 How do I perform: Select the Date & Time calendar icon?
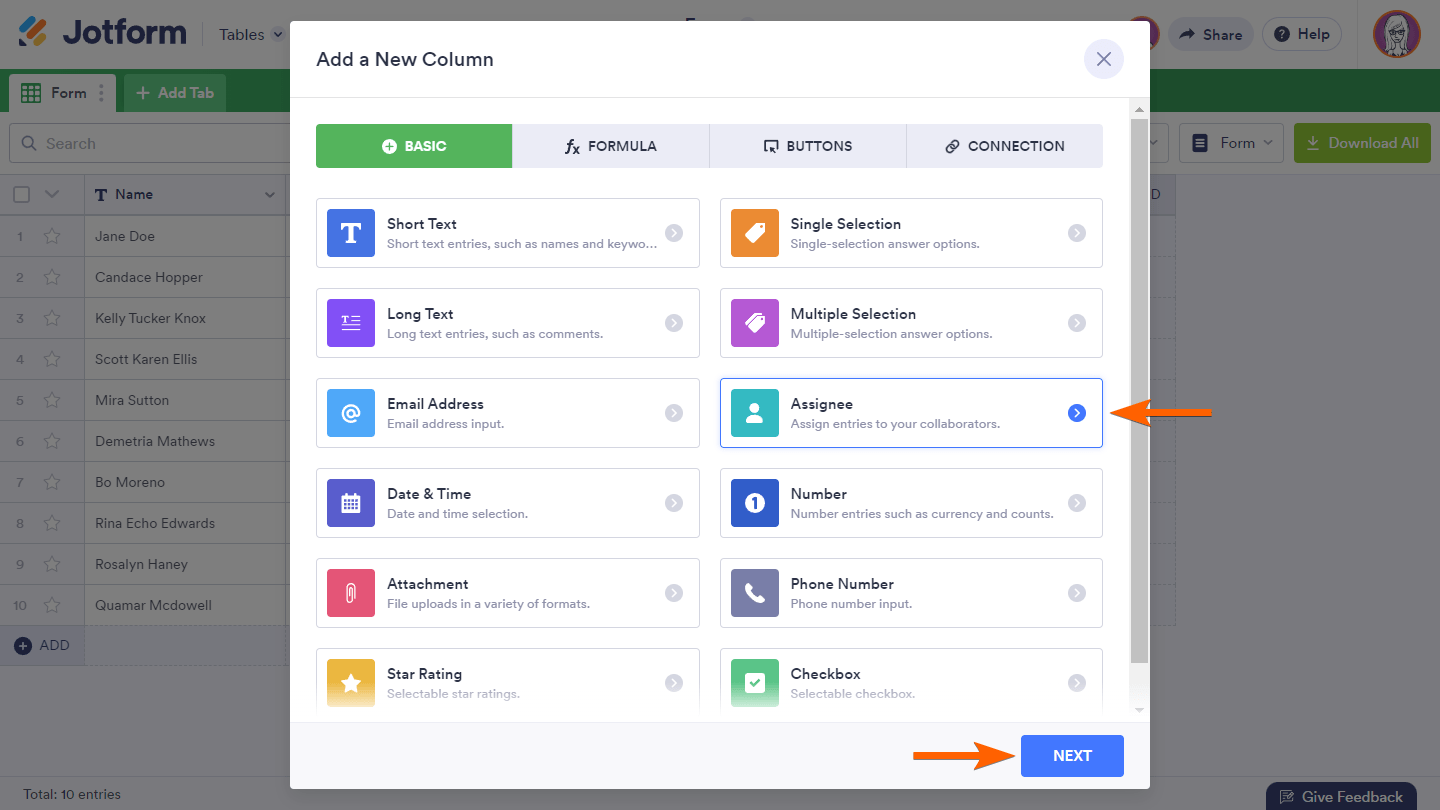tap(351, 503)
